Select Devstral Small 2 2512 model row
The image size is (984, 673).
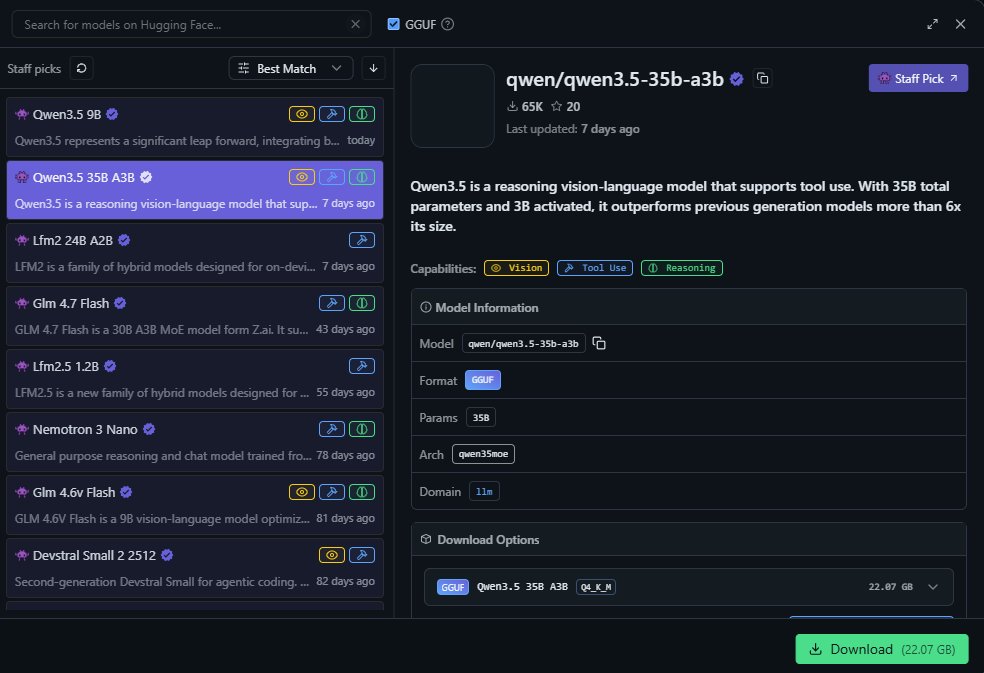pos(195,568)
